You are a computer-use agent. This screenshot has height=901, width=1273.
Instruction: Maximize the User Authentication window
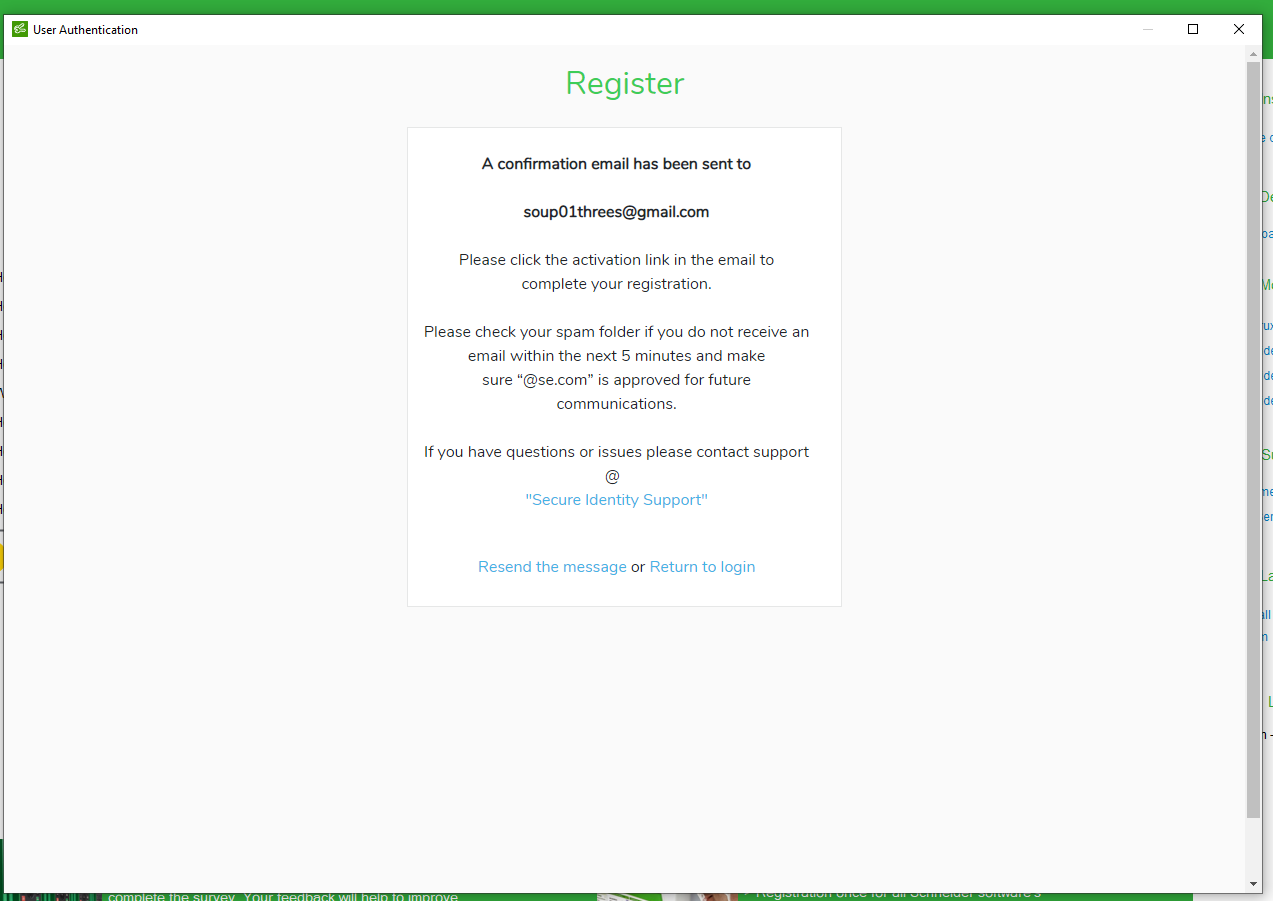pos(1193,29)
